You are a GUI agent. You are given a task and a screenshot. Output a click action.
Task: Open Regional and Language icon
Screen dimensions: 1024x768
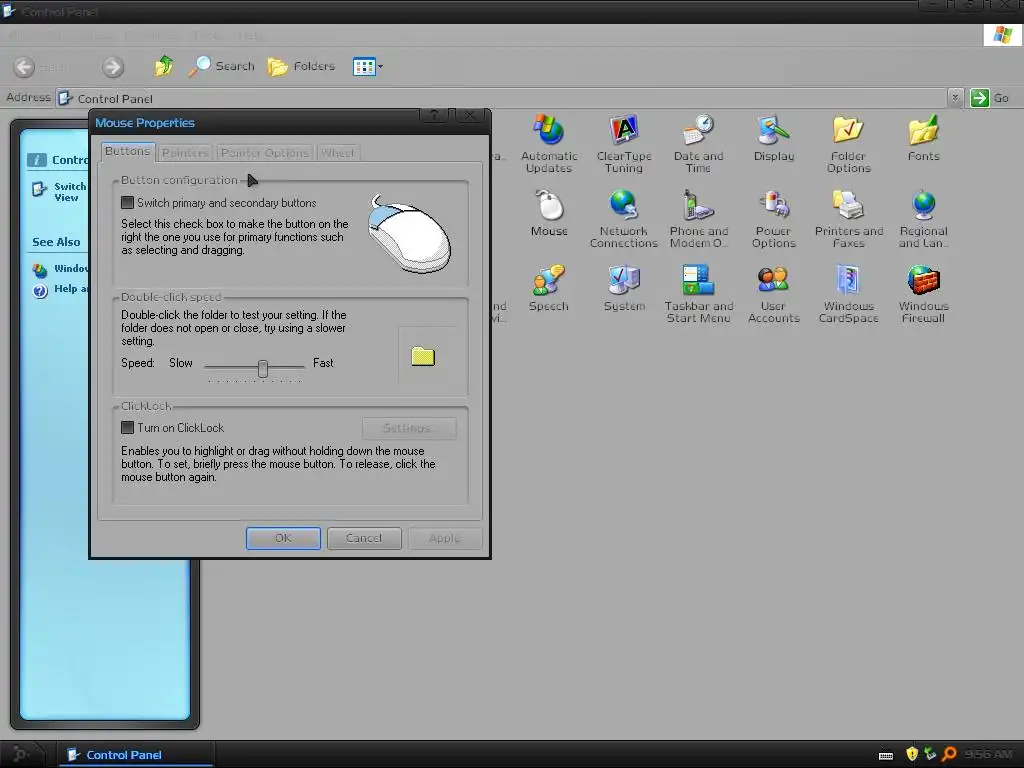click(923, 219)
